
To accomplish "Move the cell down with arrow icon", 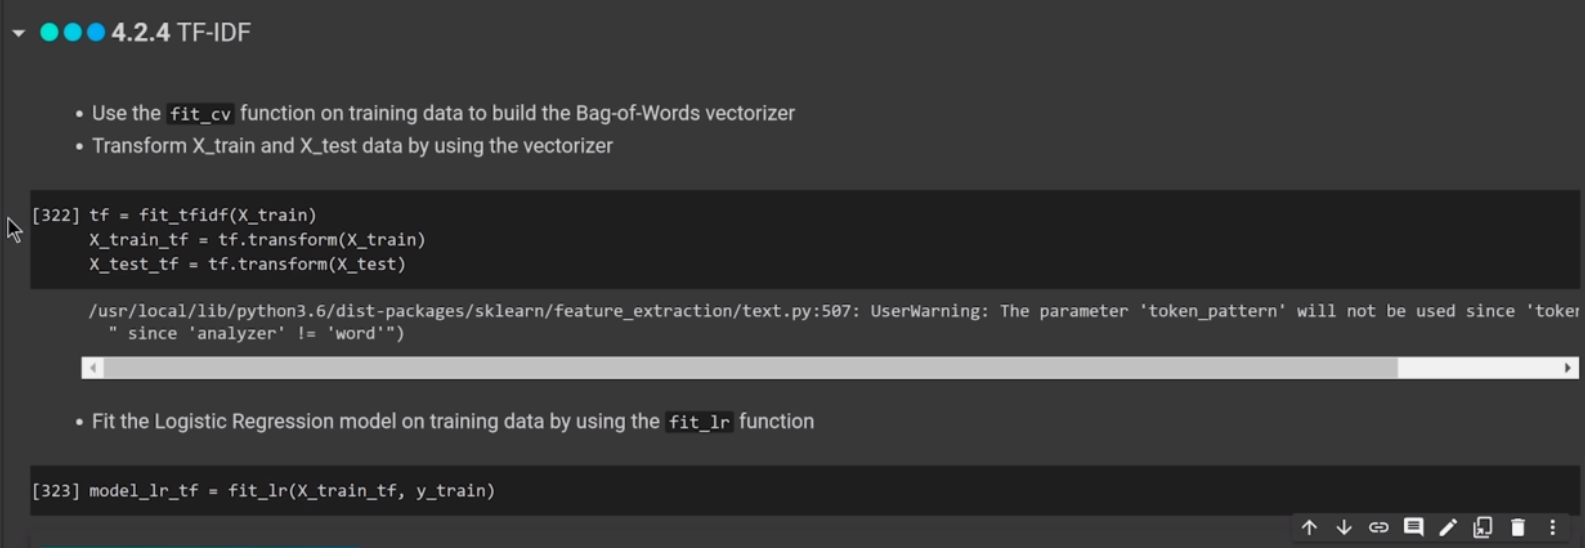I will tap(1344, 527).
